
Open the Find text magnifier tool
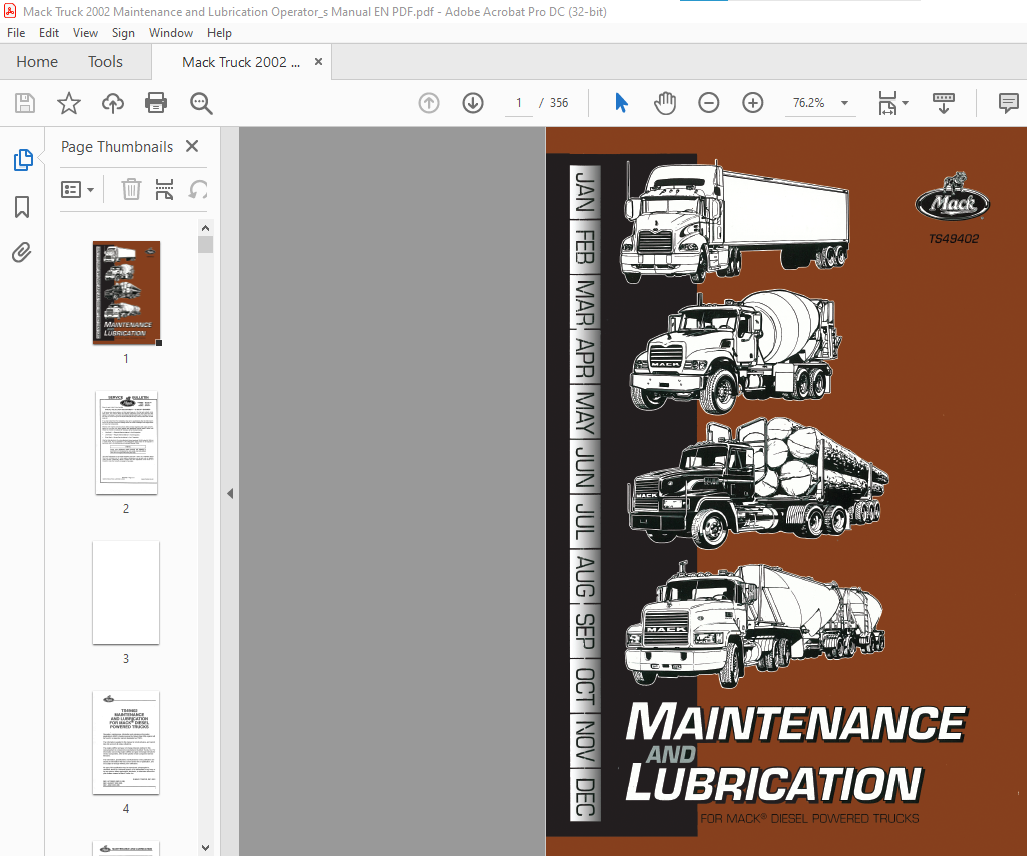point(200,103)
